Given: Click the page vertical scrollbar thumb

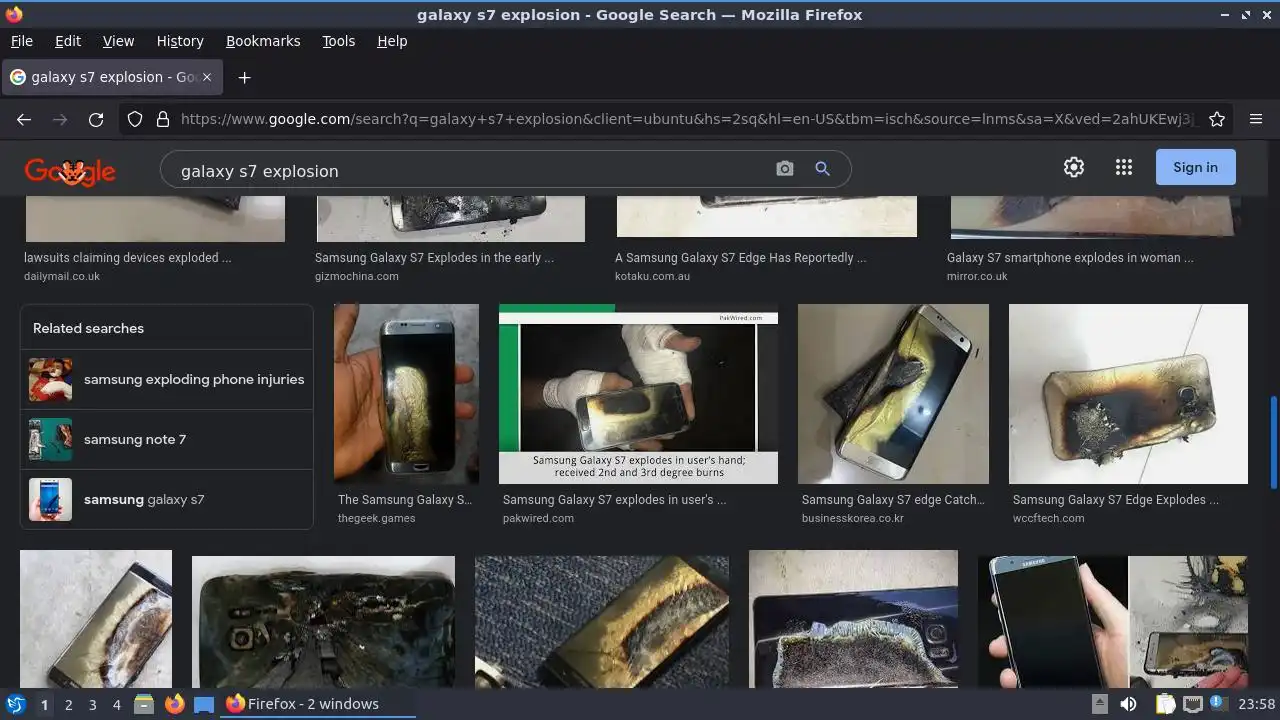Looking at the screenshot, I should pos(1273,444).
